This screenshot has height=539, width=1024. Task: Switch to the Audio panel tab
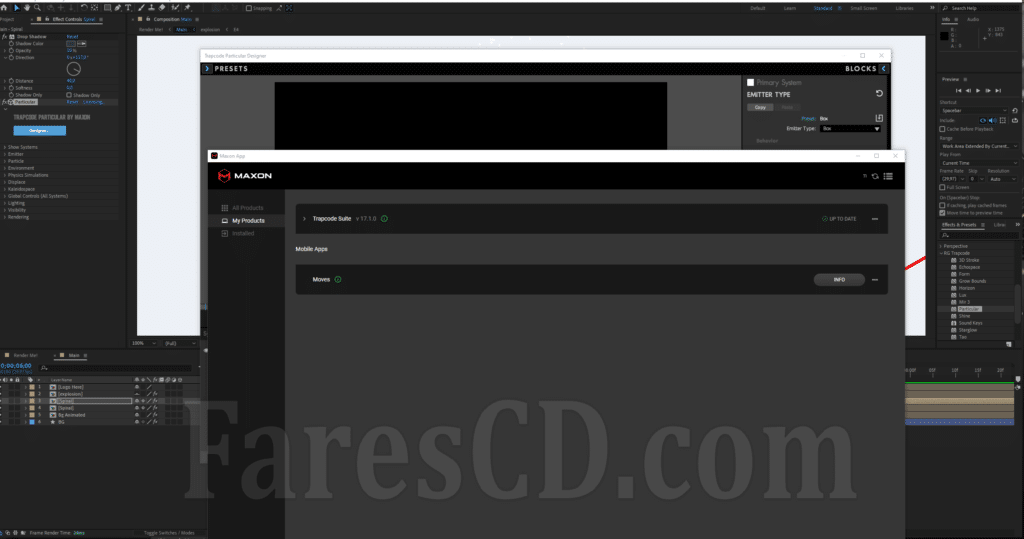pyautogui.click(x=972, y=20)
